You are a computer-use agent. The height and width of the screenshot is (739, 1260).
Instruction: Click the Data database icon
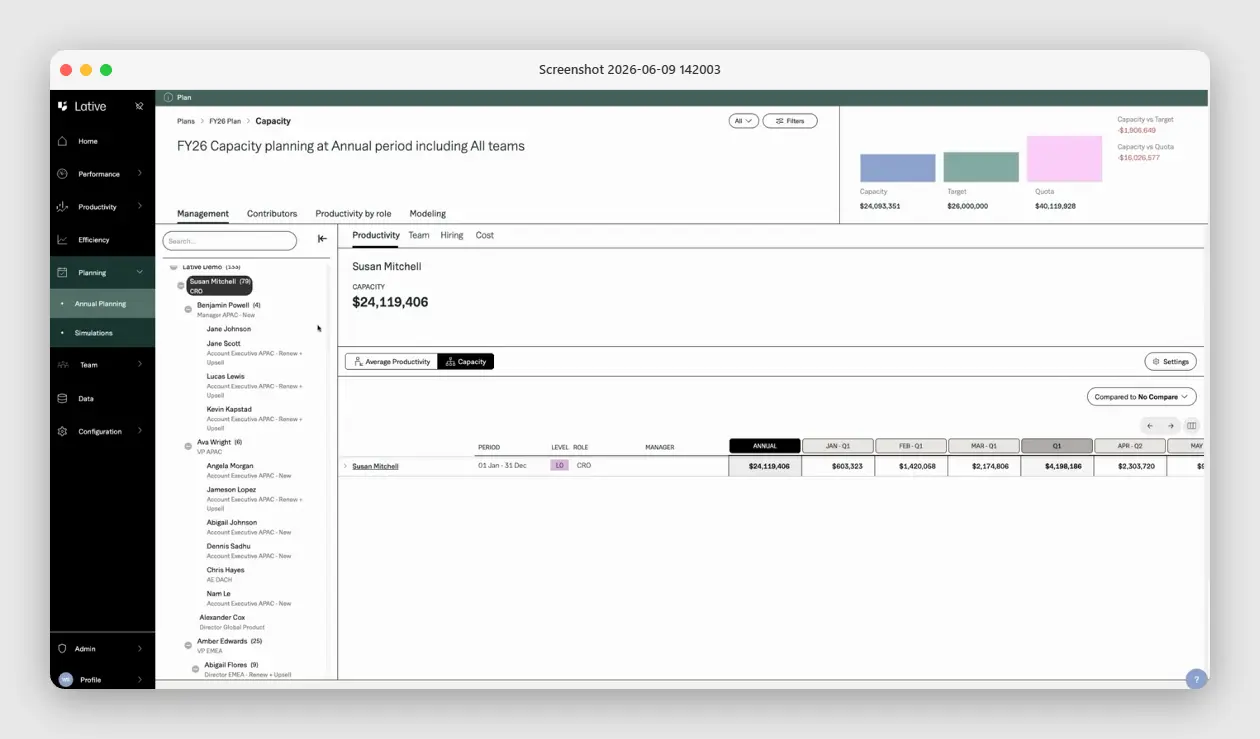tap(62, 398)
